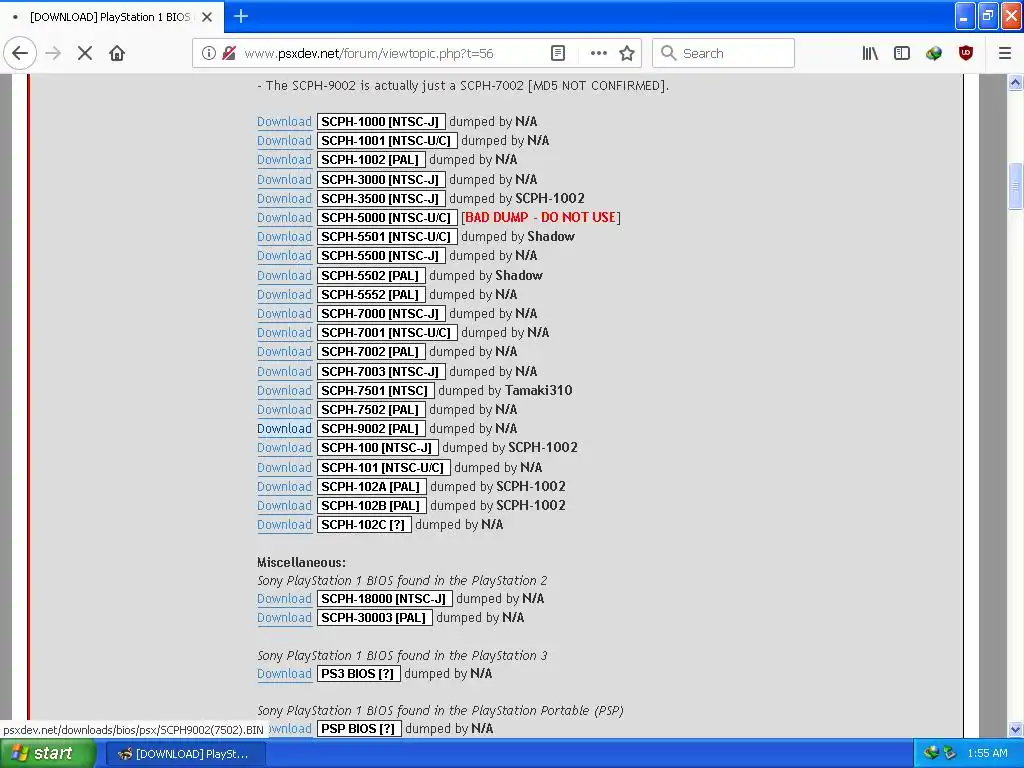Click the taskbar clock showing 1:55 AM
The width and height of the screenshot is (1024, 768).
tap(987, 753)
